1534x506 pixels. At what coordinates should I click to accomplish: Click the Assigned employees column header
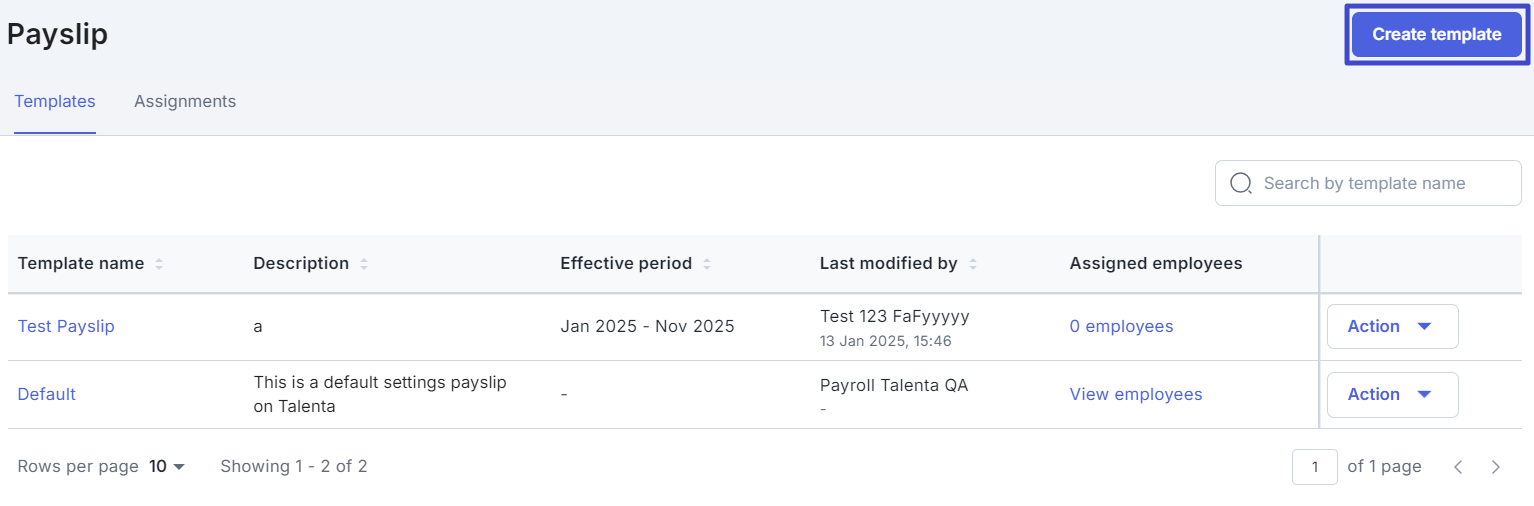point(1156,264)
